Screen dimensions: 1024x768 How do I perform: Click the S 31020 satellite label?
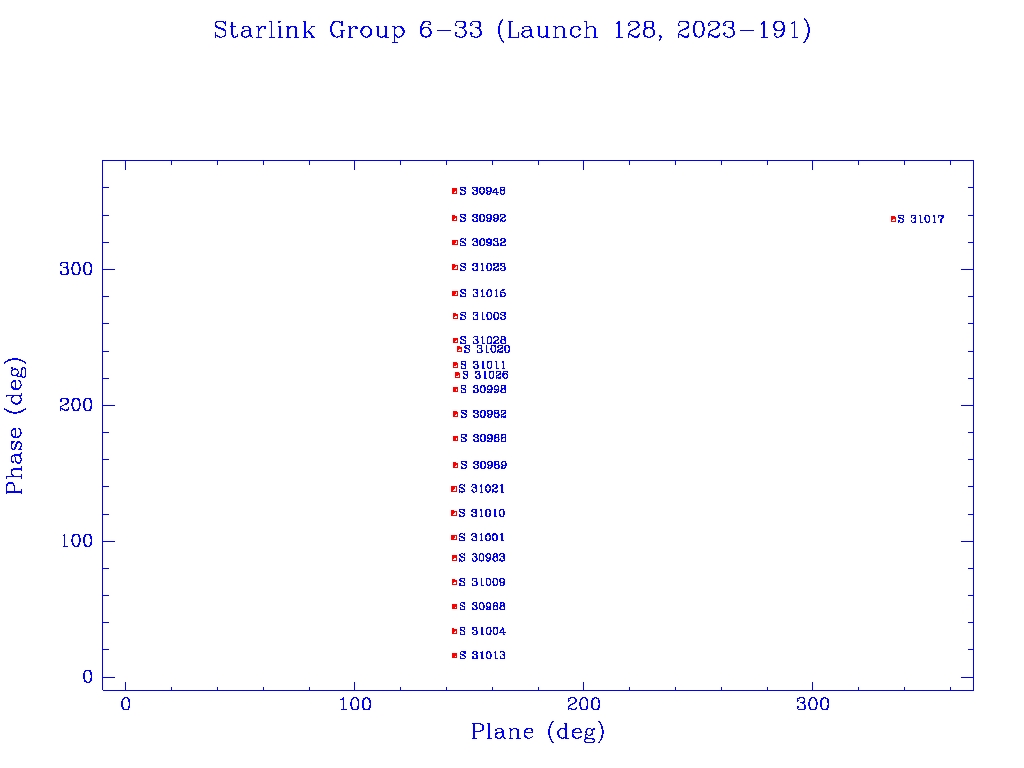487,349
